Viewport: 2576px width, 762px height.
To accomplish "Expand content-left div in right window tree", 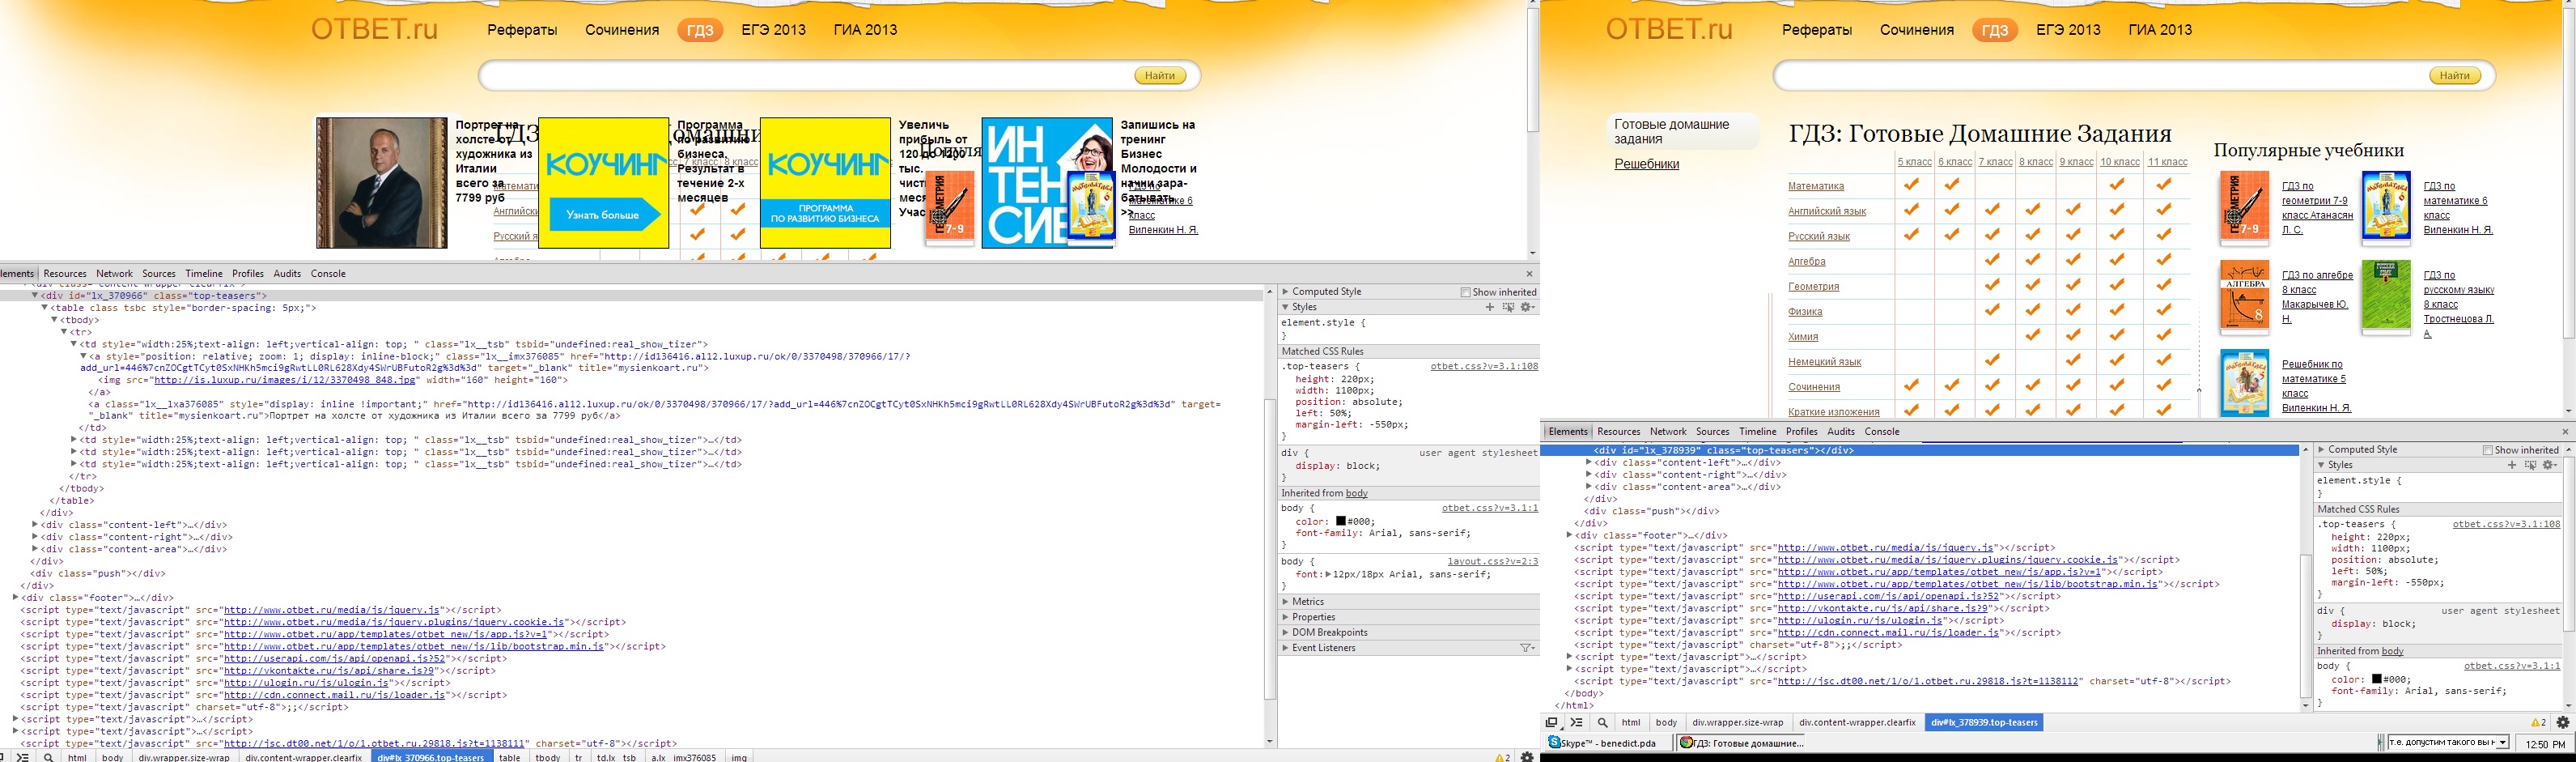I will click(1589, 463).
